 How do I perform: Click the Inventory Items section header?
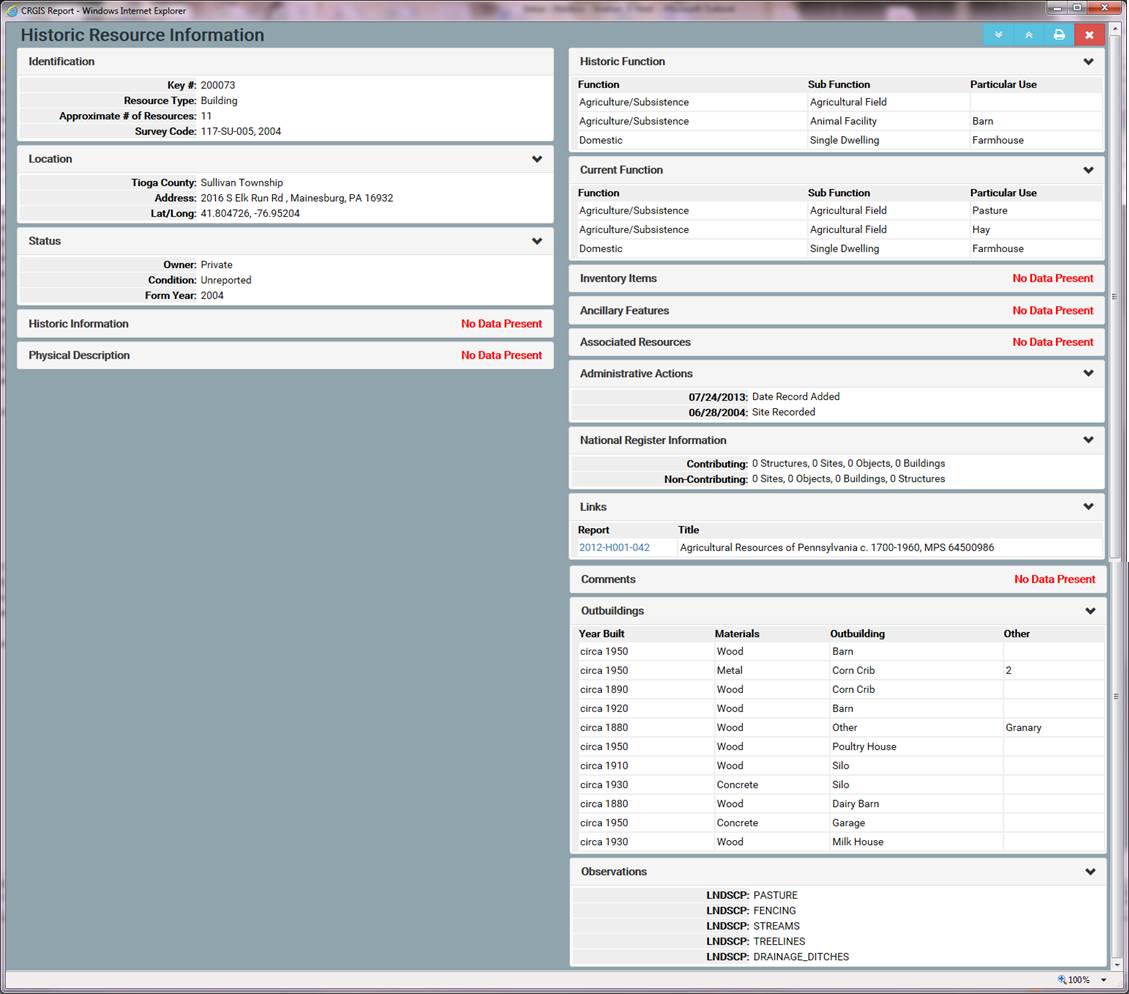click(618, 279)
